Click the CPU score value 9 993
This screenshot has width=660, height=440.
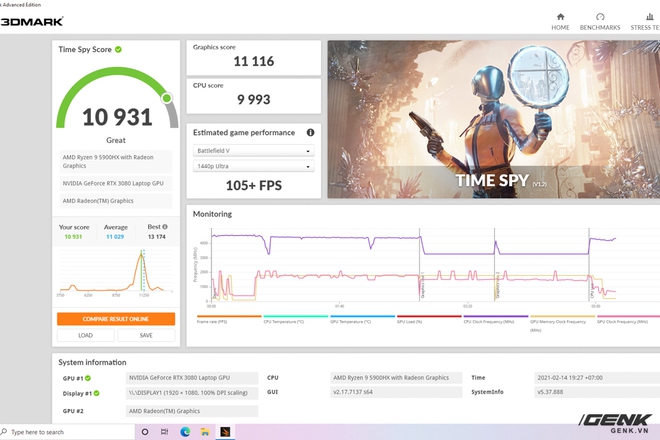(254, 100)
